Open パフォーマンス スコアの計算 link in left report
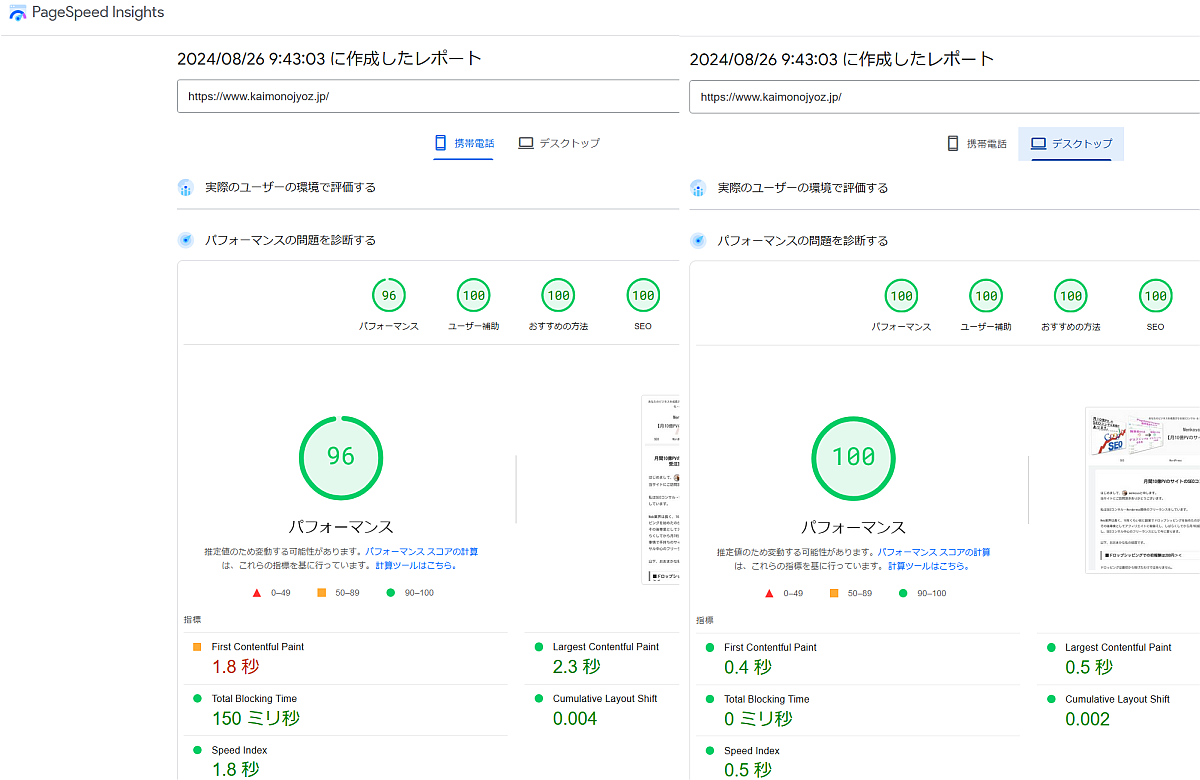 coord(421,552)
